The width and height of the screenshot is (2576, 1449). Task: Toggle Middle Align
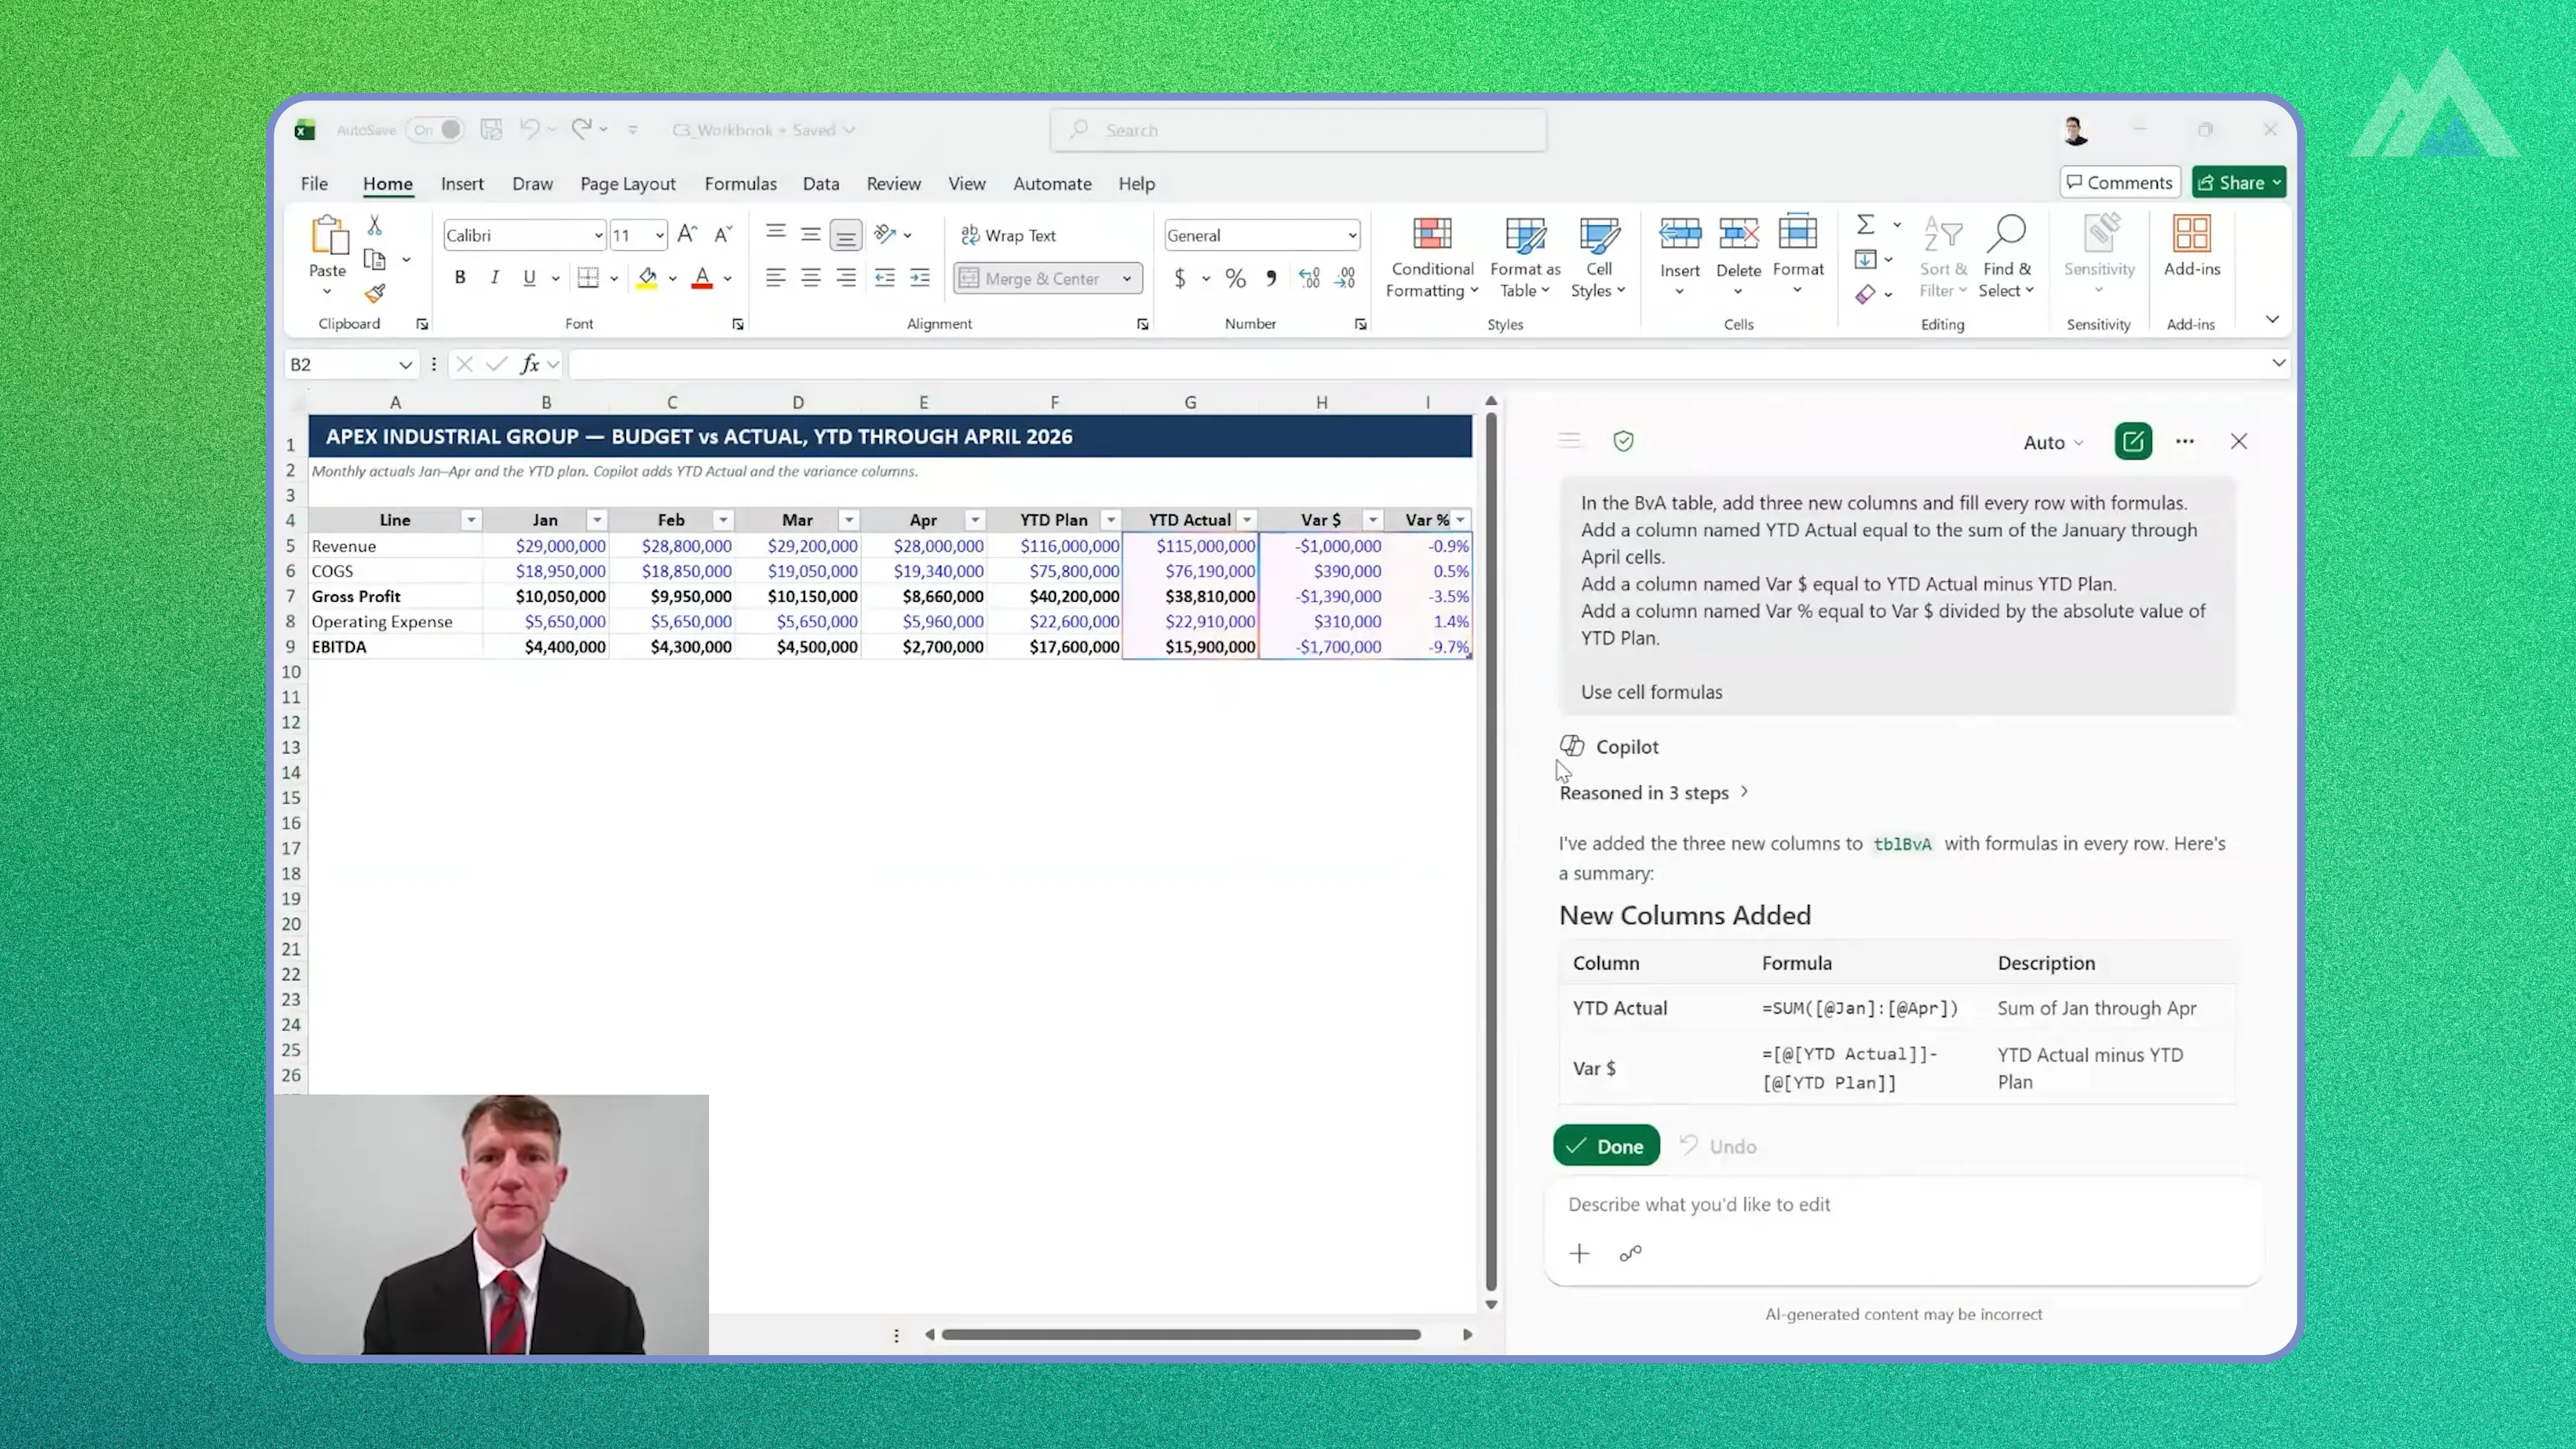(810, 235)
